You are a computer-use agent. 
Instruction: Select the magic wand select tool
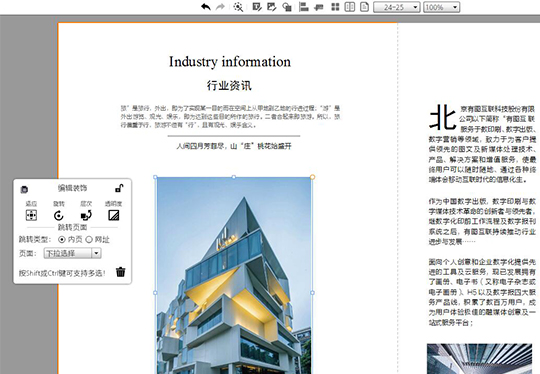click(238, 7)
